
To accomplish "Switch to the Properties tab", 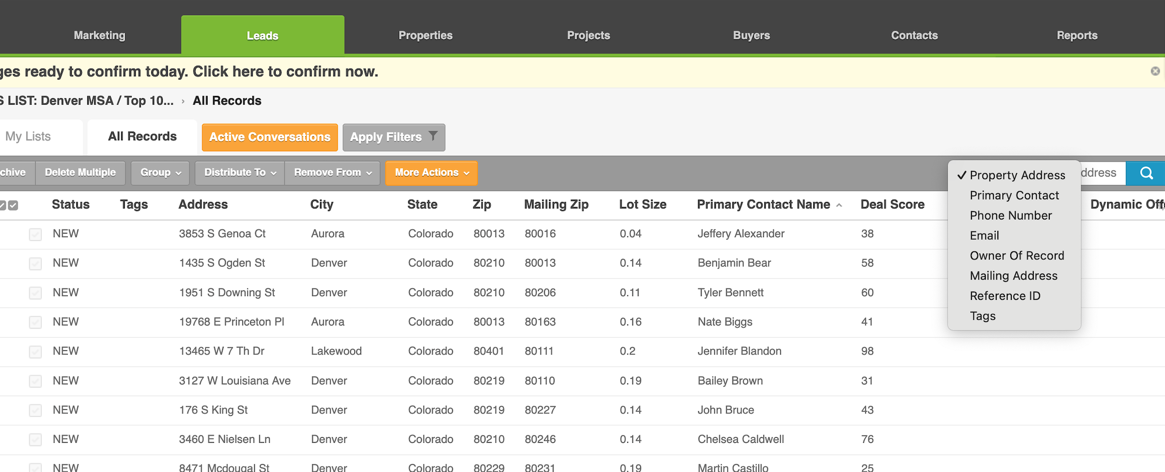I will (425, 35).
